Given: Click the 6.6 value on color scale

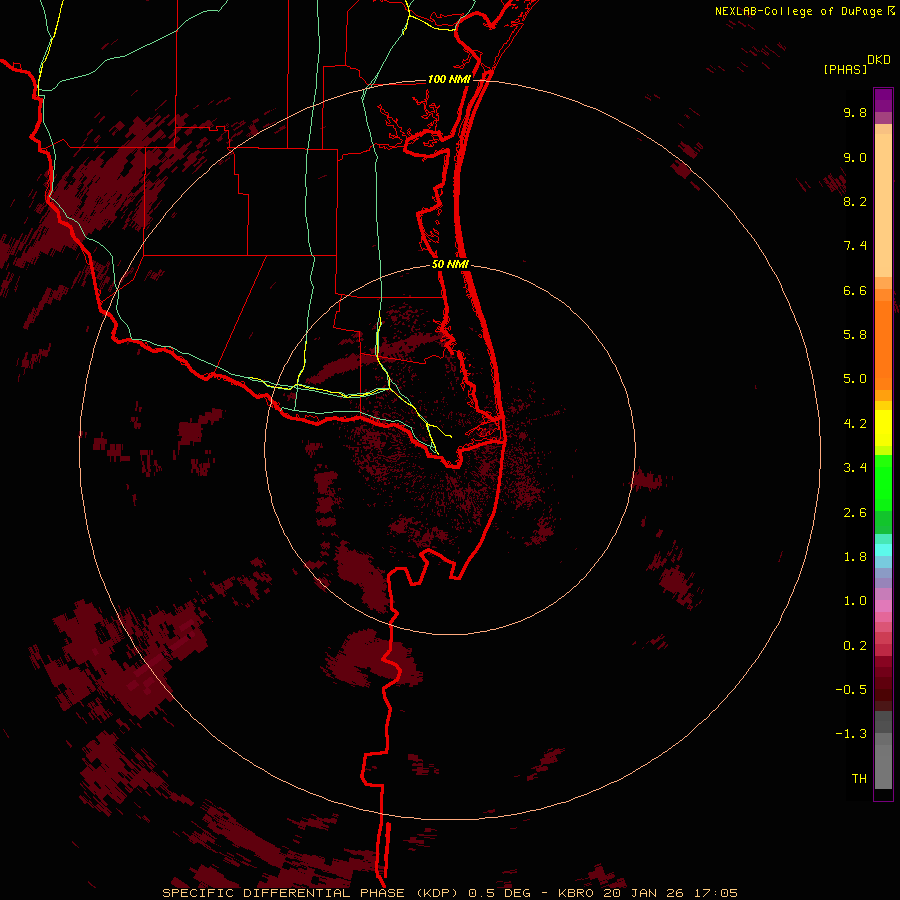Looking at the screenshot, I should 855,290.
